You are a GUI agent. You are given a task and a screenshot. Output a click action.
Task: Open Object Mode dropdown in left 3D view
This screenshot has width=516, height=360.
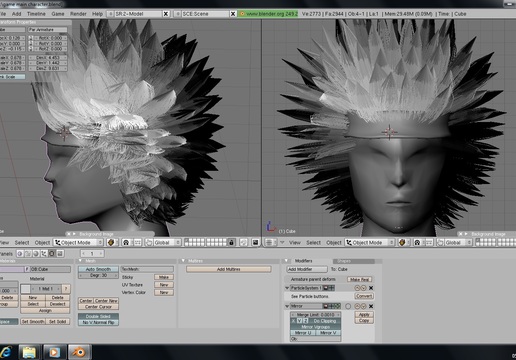pos(79,243)
